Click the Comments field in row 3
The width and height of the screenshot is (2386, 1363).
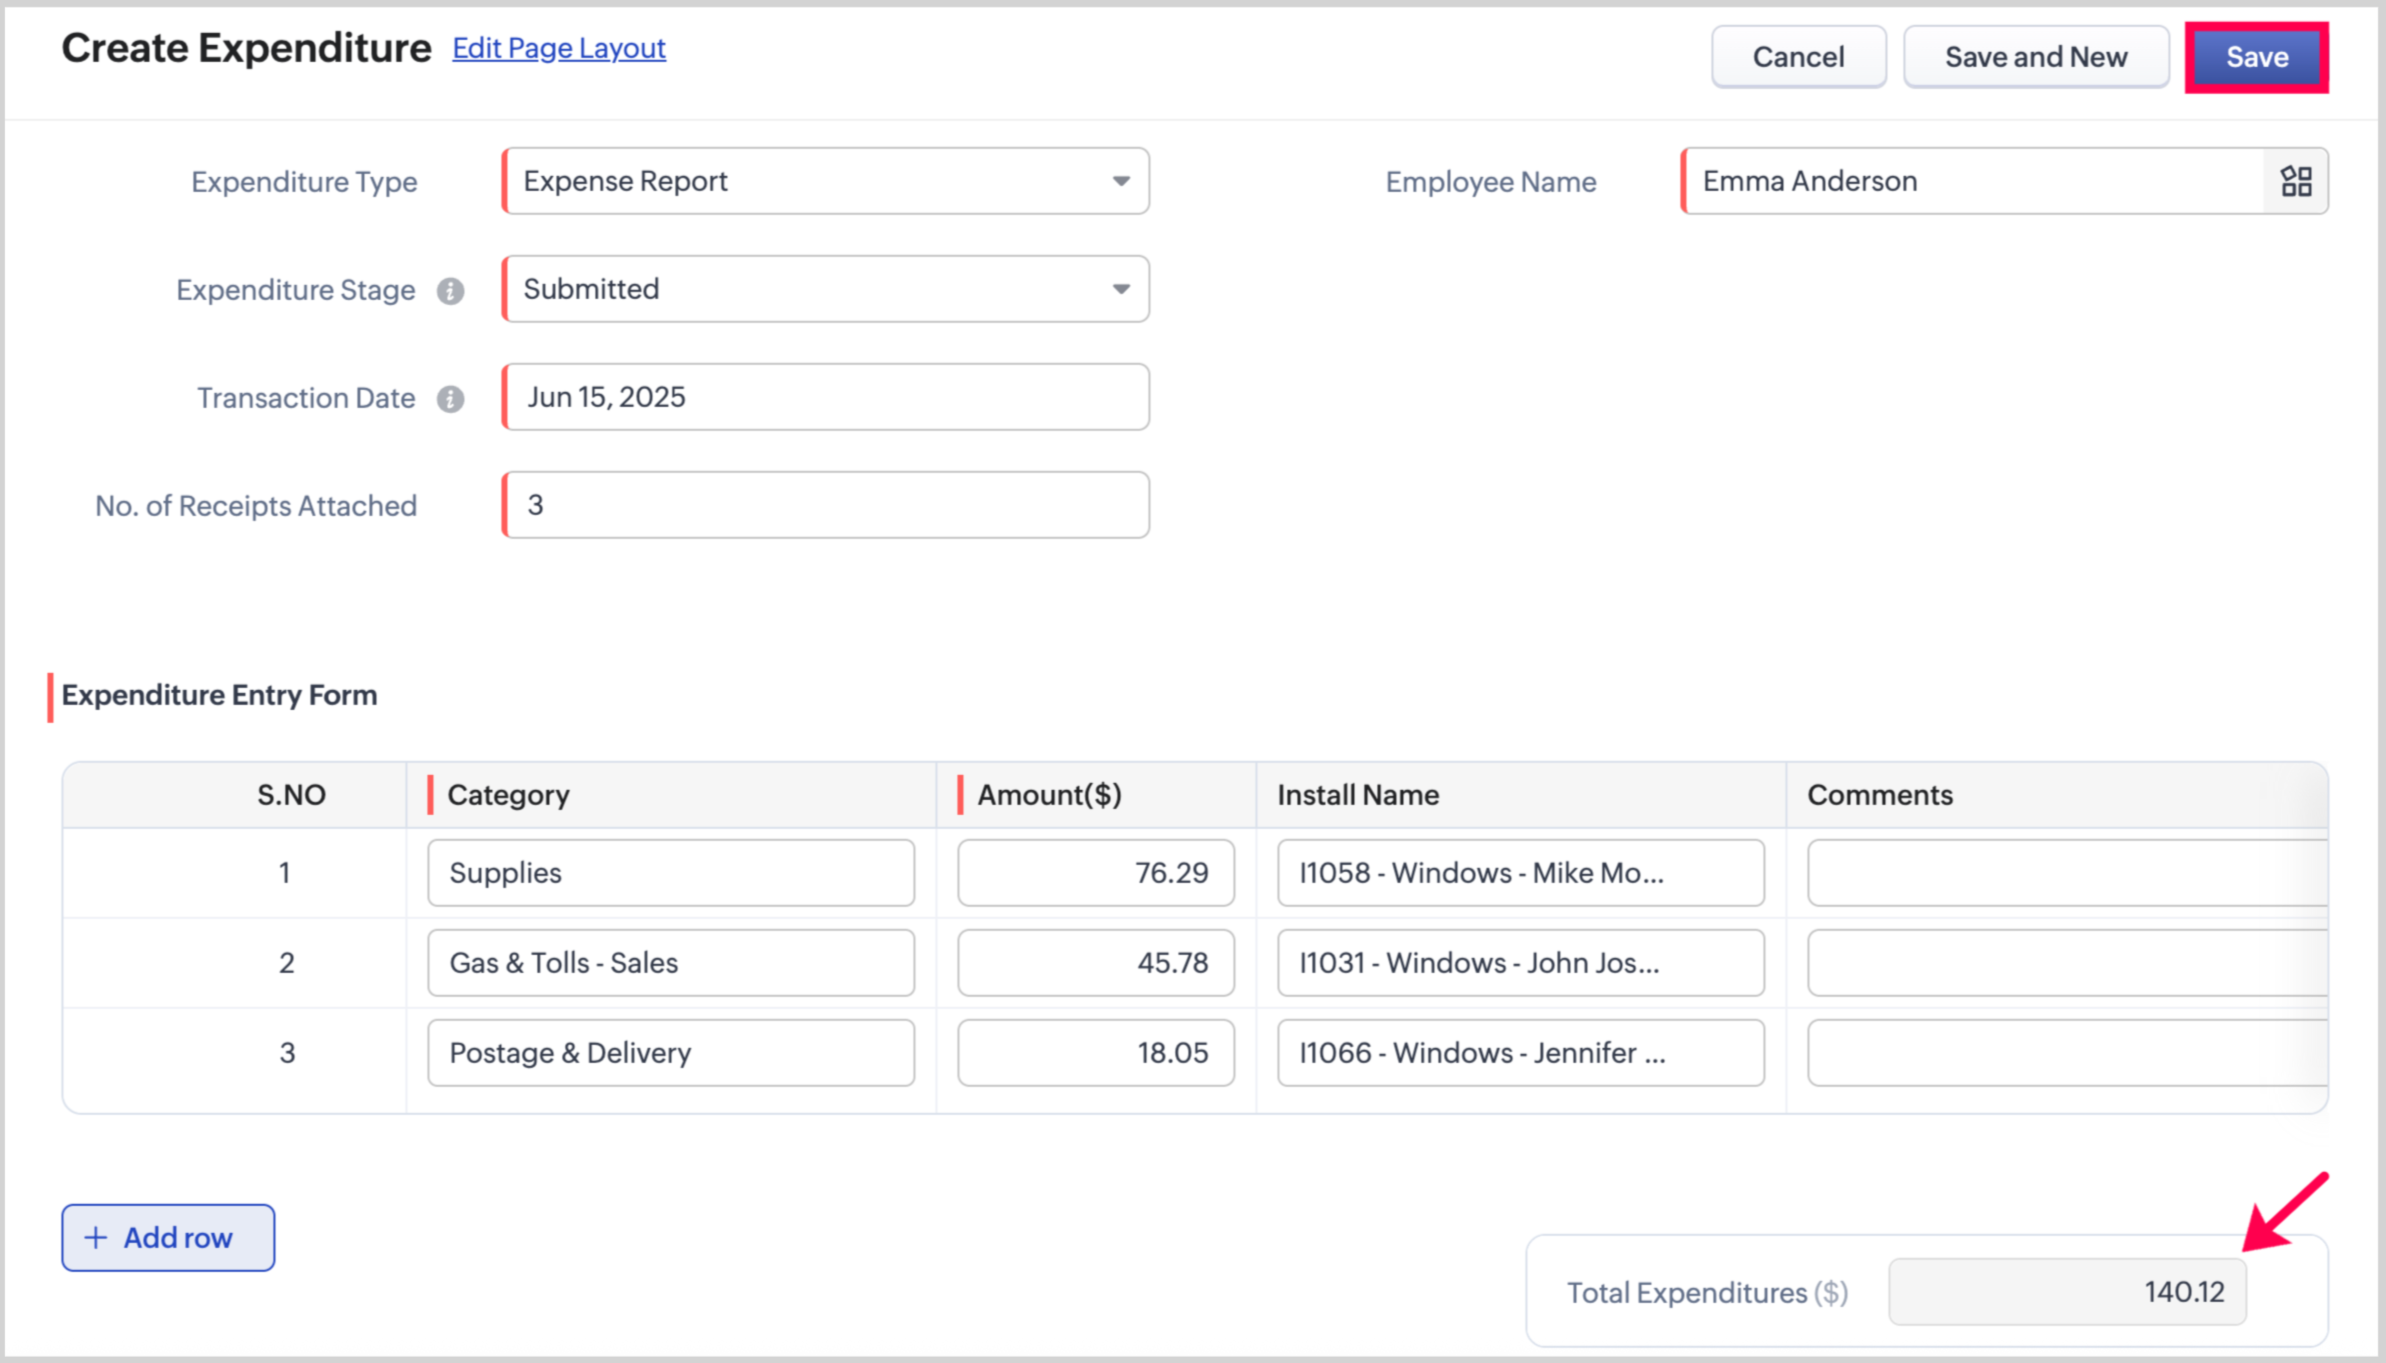2065,1053
